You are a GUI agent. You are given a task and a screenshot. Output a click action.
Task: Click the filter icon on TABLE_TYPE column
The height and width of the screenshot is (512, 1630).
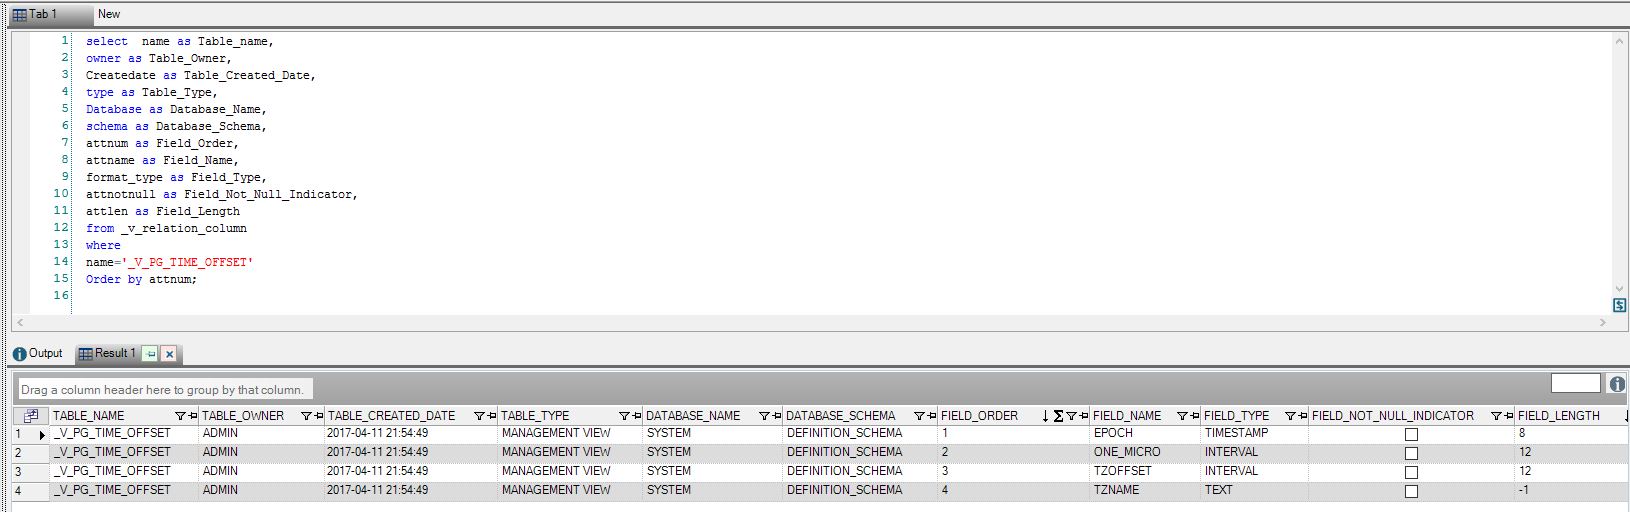click(624, 416)
